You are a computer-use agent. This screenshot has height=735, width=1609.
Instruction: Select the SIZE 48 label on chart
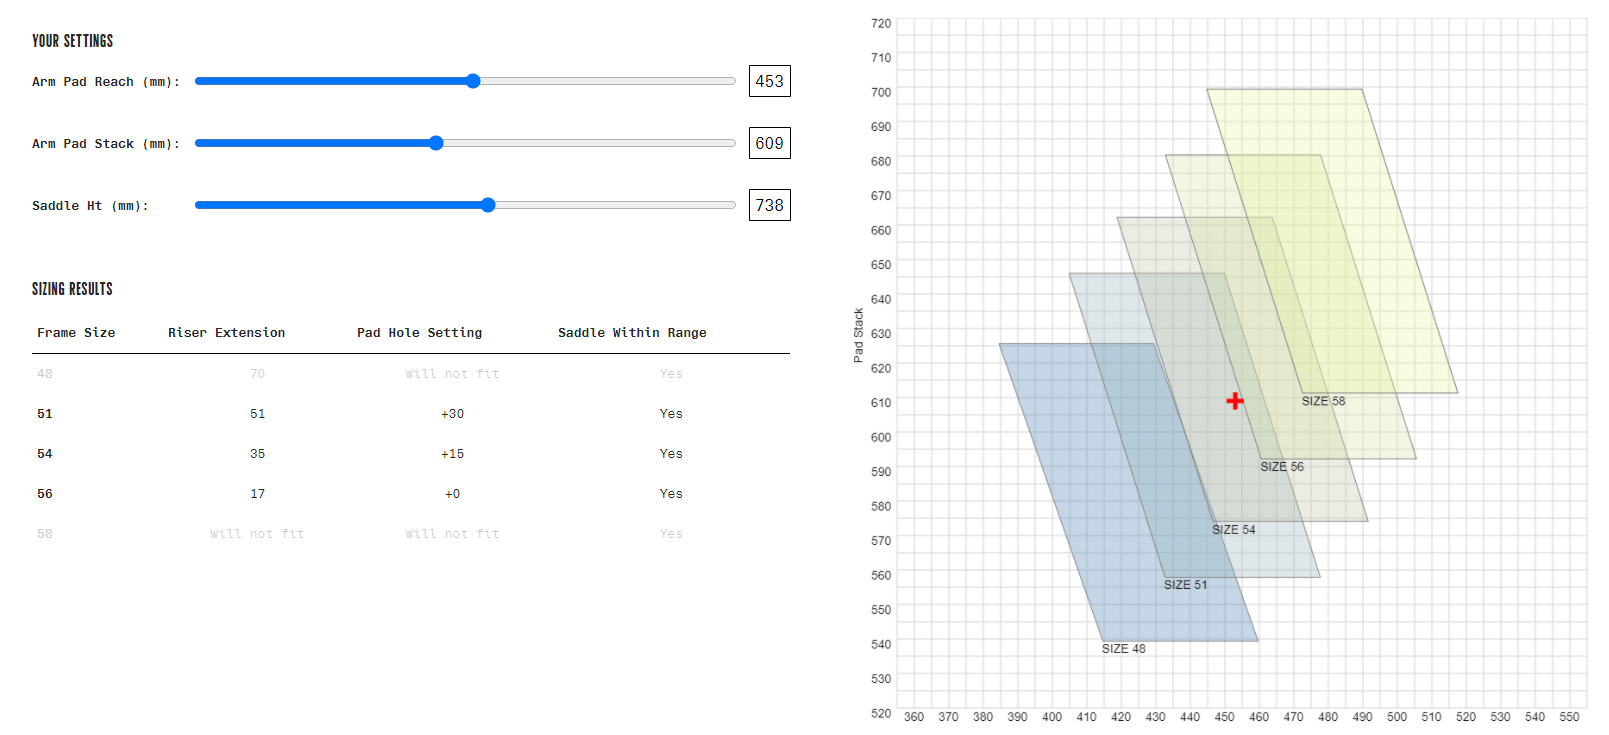tap(1123, 649)
